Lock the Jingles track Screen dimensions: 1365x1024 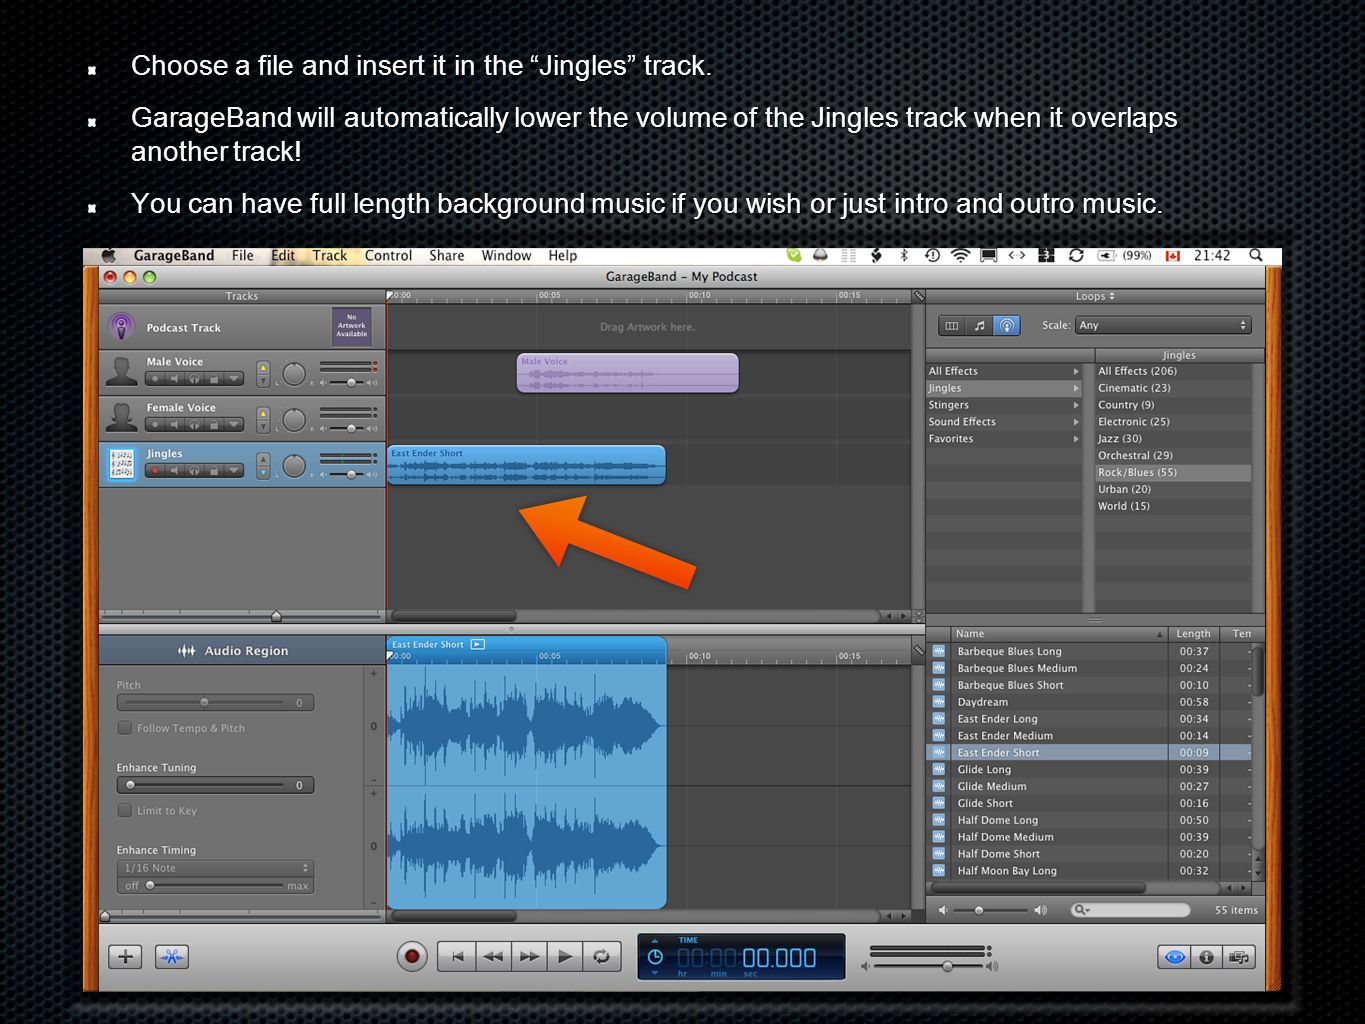point(213,470)
